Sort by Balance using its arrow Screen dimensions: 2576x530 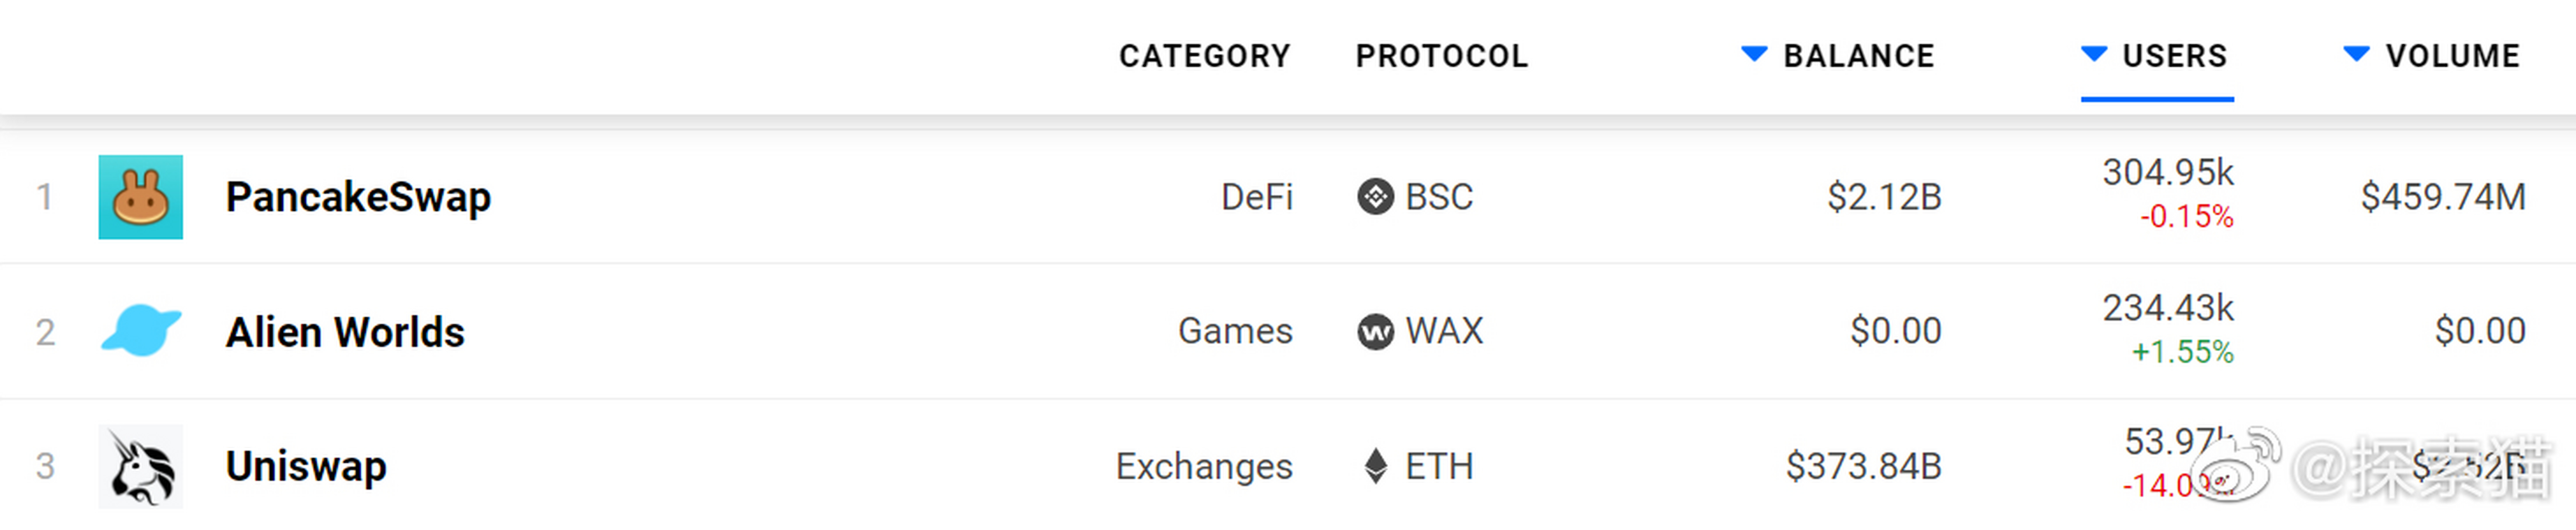tap(1754, 54)
